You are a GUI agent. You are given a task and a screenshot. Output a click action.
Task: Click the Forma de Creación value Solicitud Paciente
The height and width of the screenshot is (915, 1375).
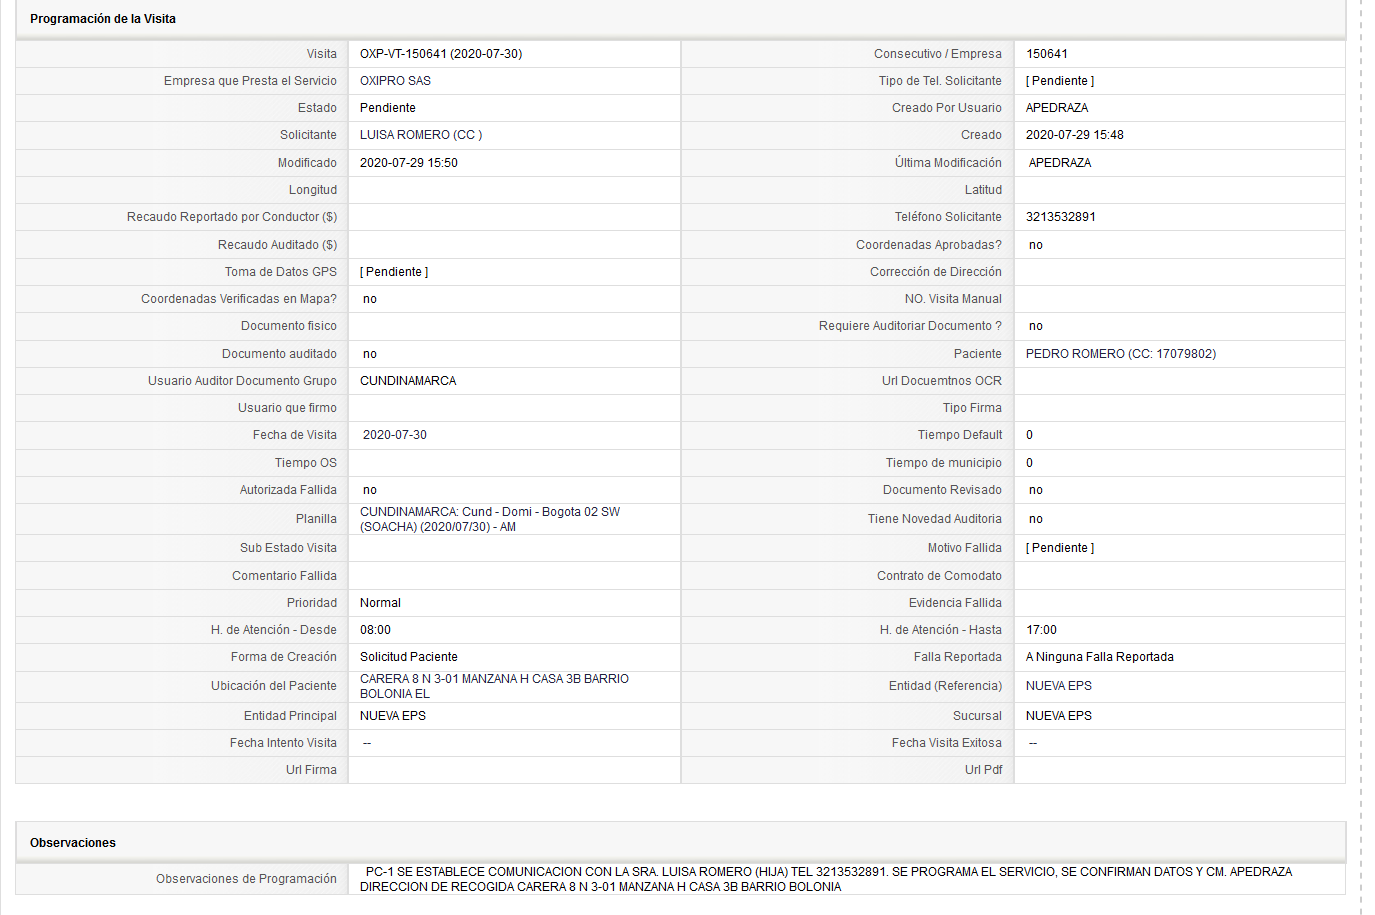pos(409,657)
